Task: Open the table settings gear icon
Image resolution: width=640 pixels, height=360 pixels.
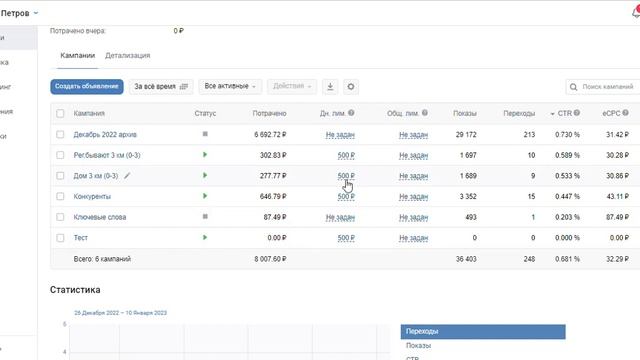Action: click(x=351, y=87)
